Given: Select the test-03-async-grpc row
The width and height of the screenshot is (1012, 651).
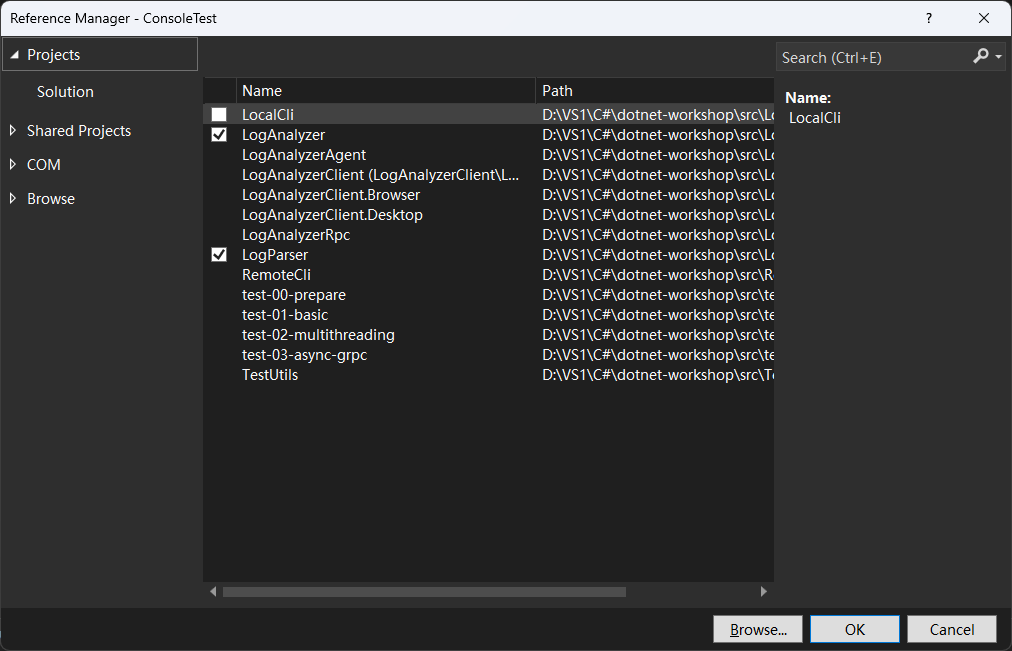Looking at the screenshot, I should click(x=489, y=355).
